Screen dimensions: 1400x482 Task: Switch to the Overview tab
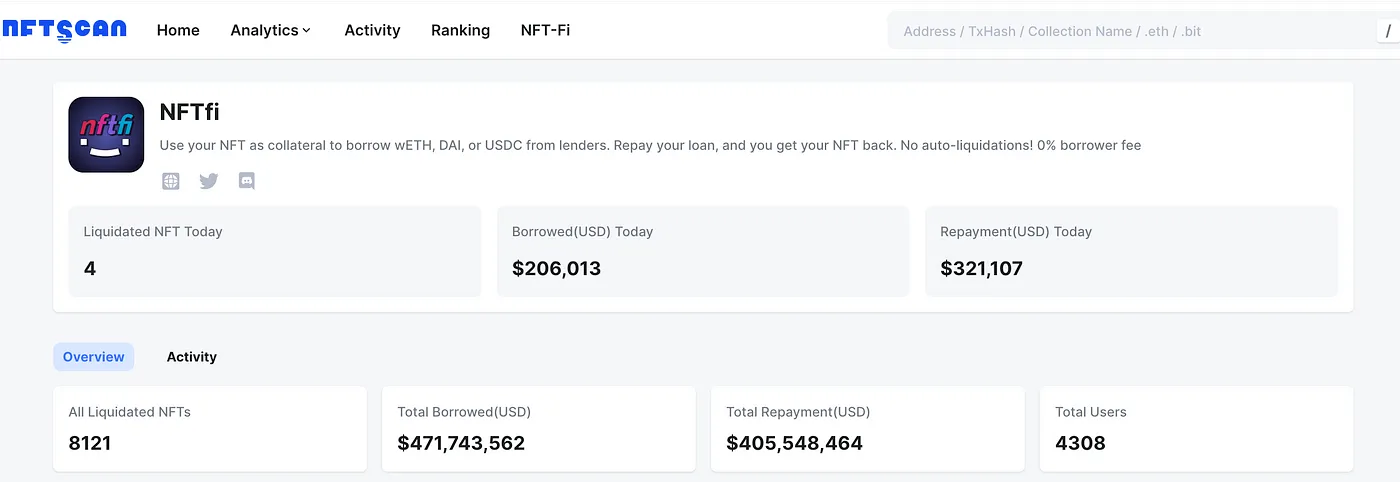(x=94, y=357)
